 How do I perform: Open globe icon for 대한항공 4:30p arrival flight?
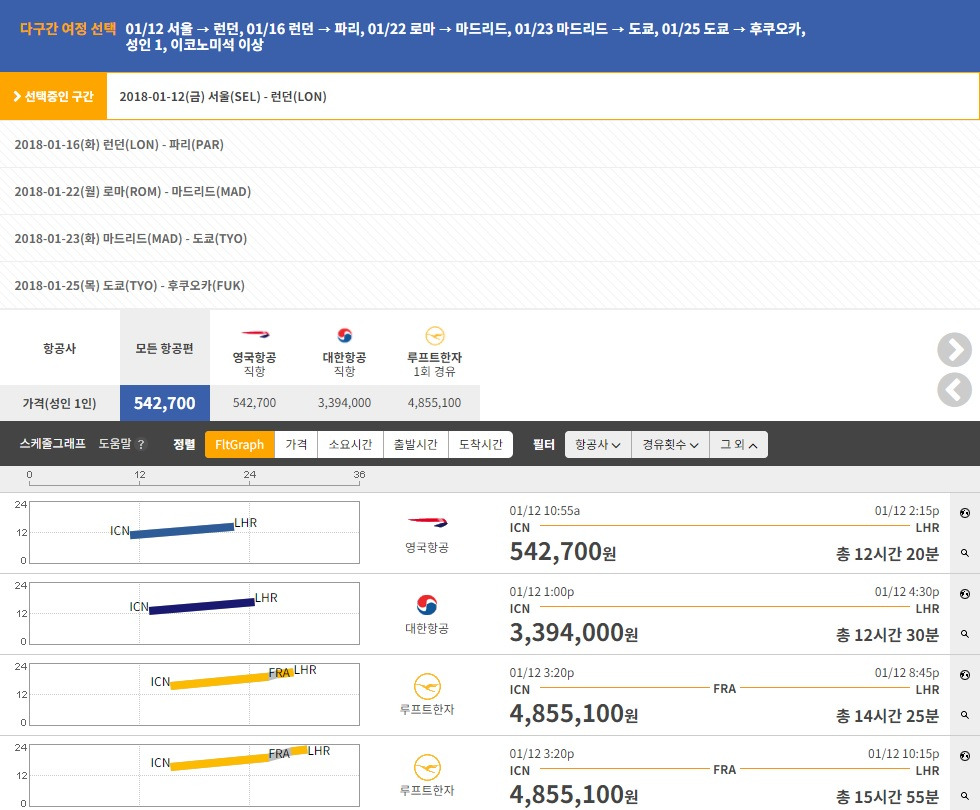pyautogui.click(x=965, y=594)
